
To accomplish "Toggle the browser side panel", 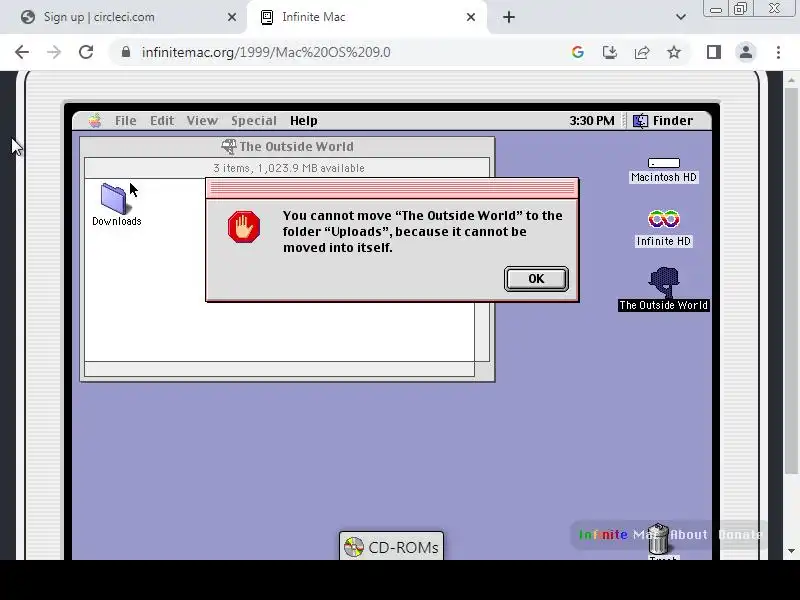I will 714,52.
